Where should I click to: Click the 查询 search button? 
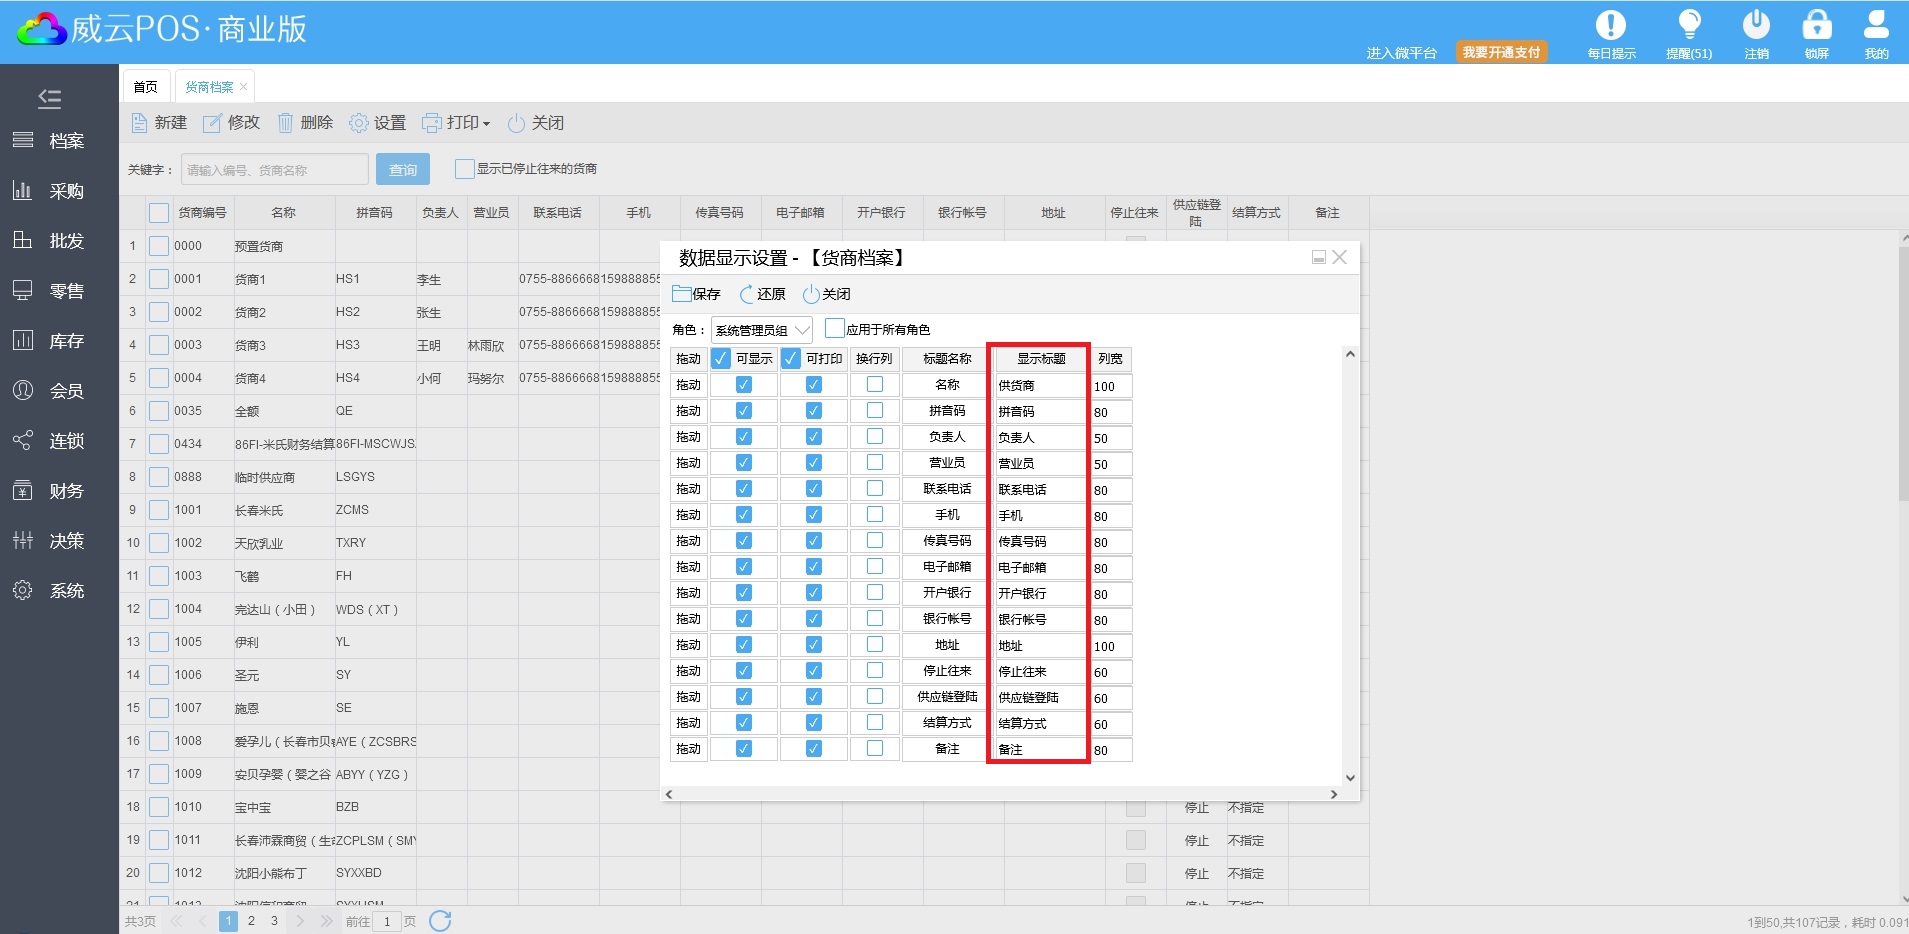pos(403,170)
